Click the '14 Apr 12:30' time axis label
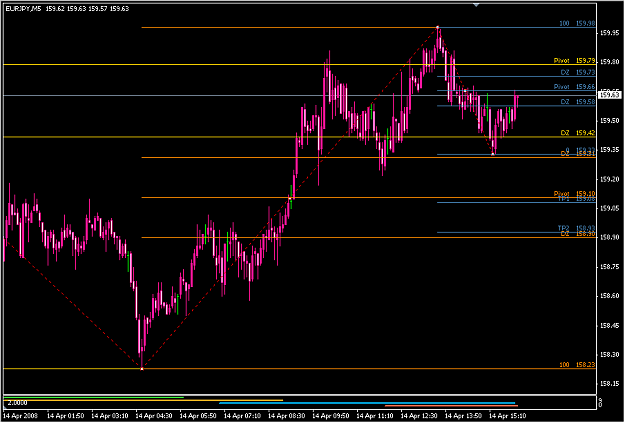The image size is (625, 423). [419, 415]
